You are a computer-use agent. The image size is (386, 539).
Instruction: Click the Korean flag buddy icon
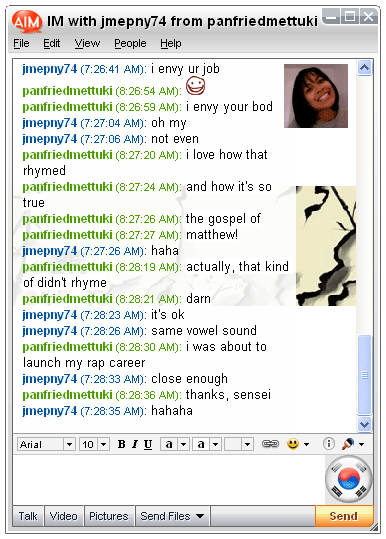click(349, 479)
